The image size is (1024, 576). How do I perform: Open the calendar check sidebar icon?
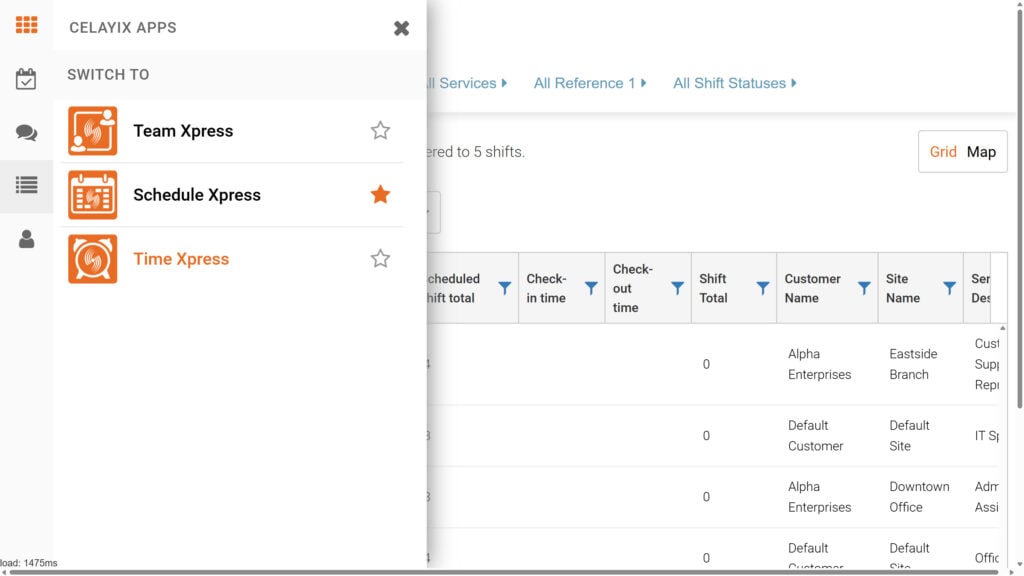pyautogui.click(x=26, y=79)
